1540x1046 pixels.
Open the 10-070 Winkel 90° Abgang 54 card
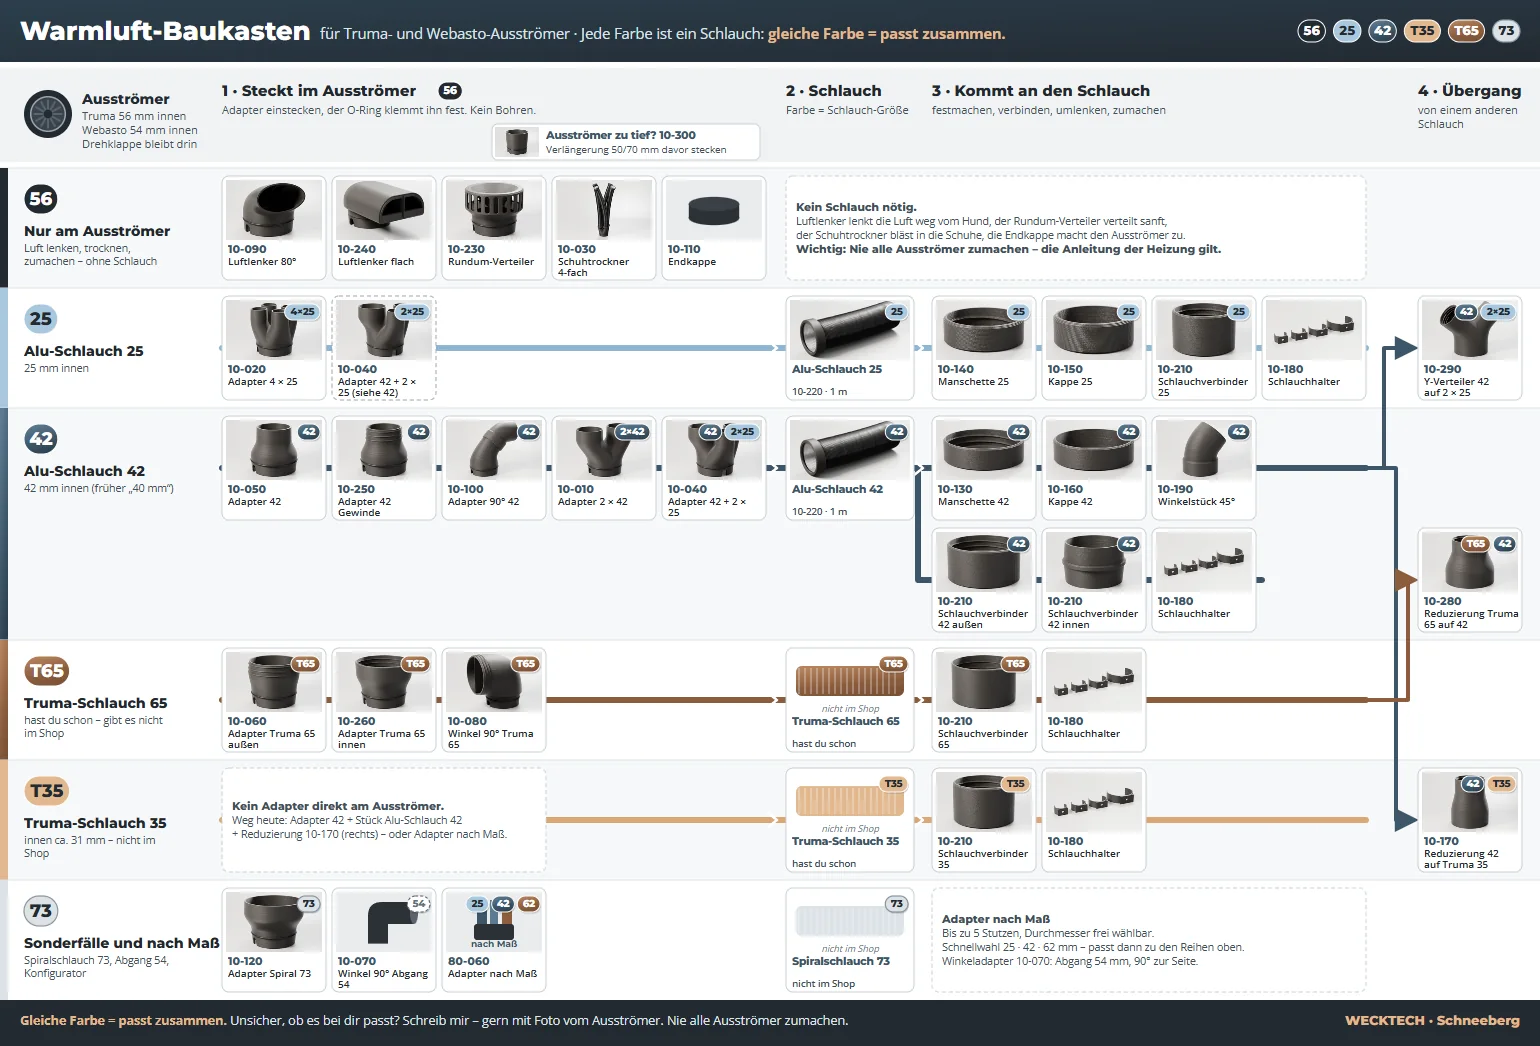tap(384, 940)
